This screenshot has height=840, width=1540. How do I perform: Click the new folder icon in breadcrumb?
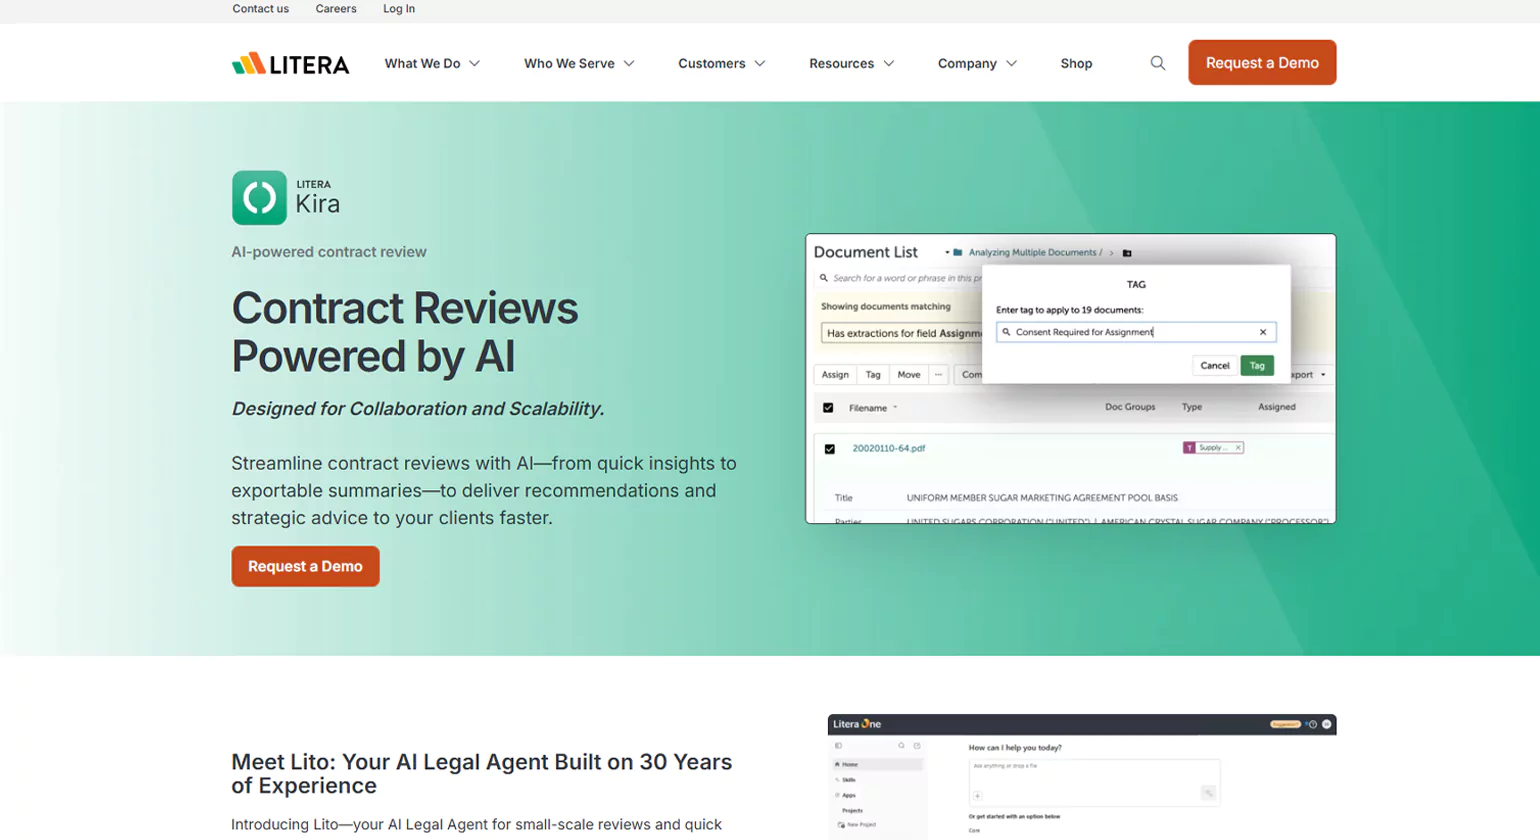pos(1127,253)
